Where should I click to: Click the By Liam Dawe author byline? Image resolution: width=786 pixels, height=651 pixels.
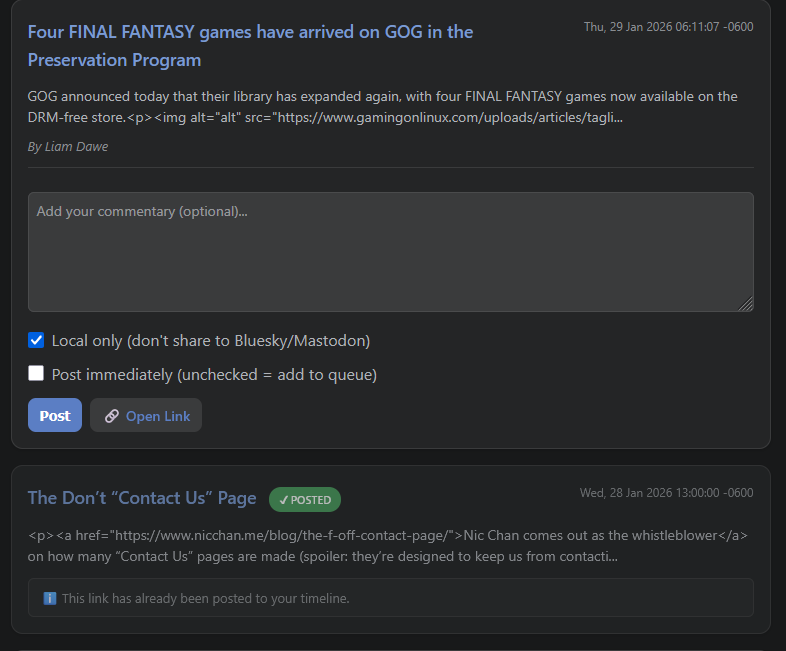pyautogui.click(x=68, y=147)
